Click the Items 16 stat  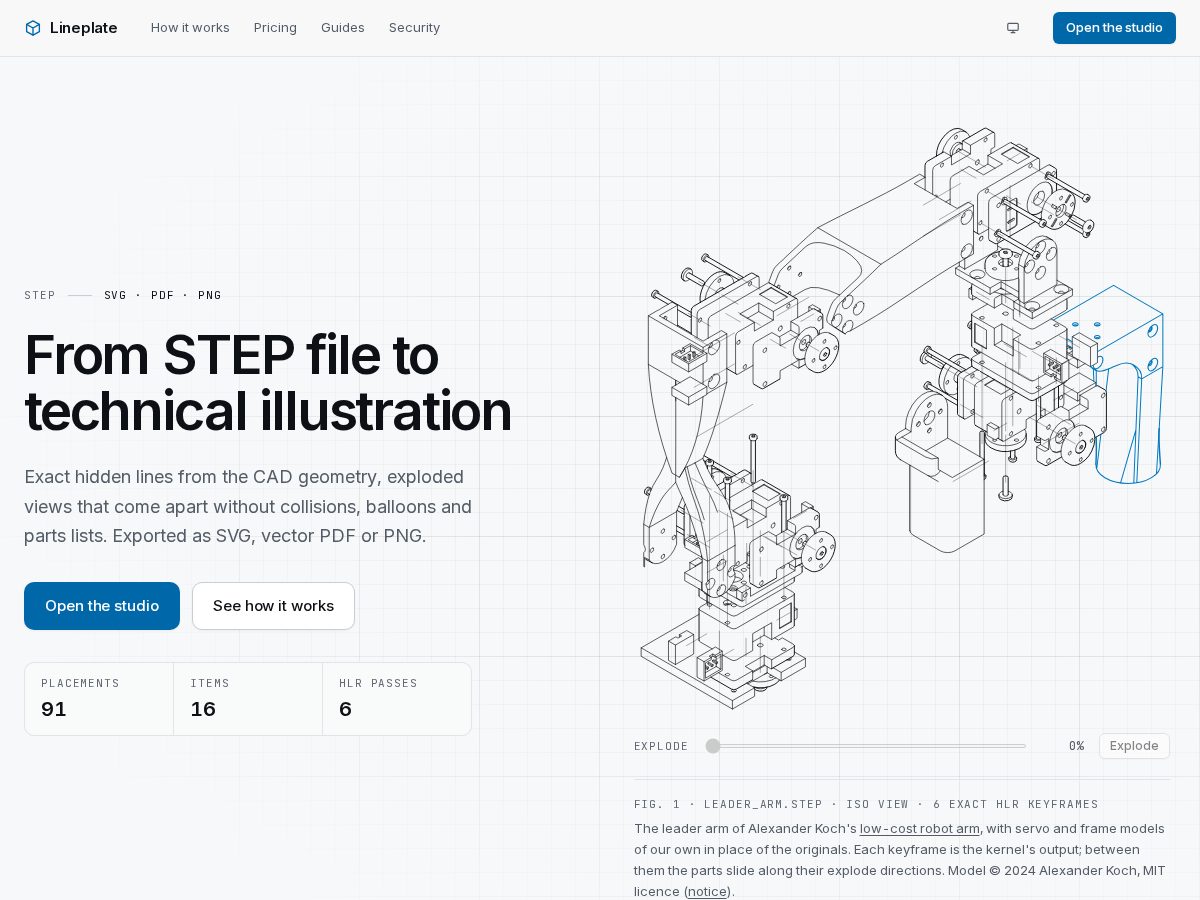coord(248,699)
